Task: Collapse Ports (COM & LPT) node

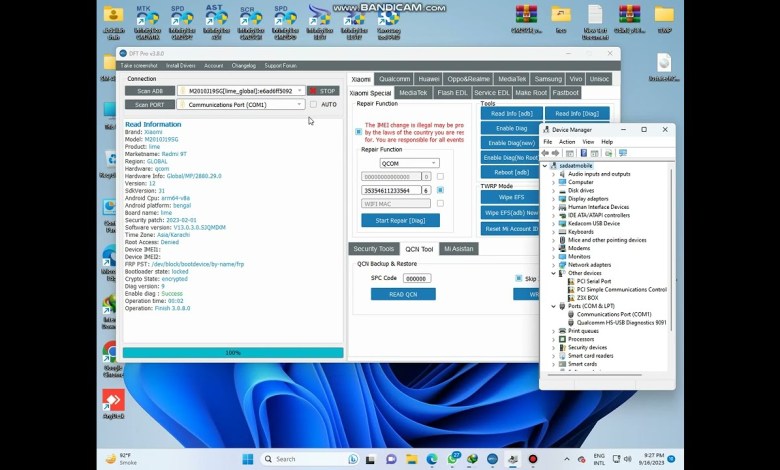Action: [x=553, y=306]
